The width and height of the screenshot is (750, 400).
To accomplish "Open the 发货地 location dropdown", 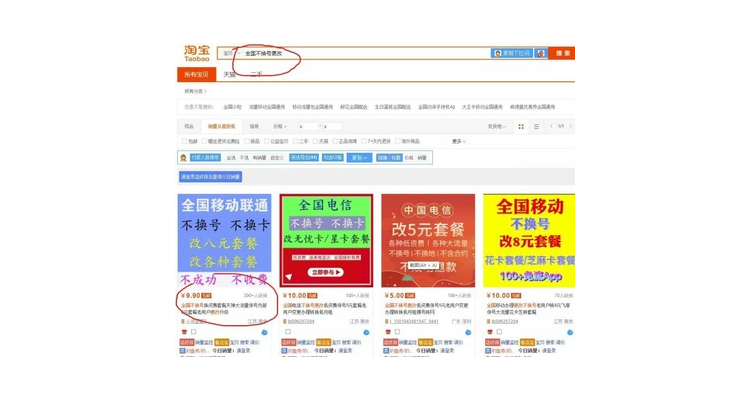I will [496, 126].
